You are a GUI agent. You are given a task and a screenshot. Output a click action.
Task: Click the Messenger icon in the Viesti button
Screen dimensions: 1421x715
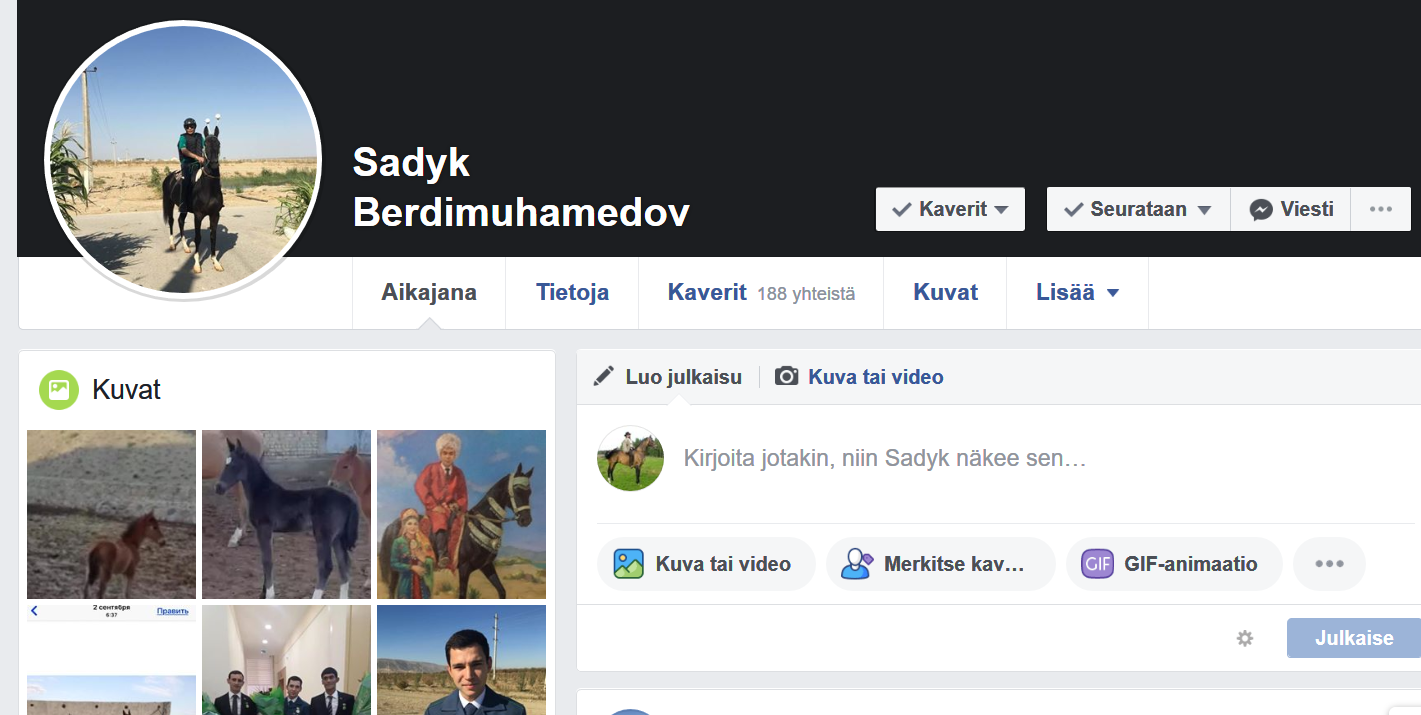click(1262, 210)
